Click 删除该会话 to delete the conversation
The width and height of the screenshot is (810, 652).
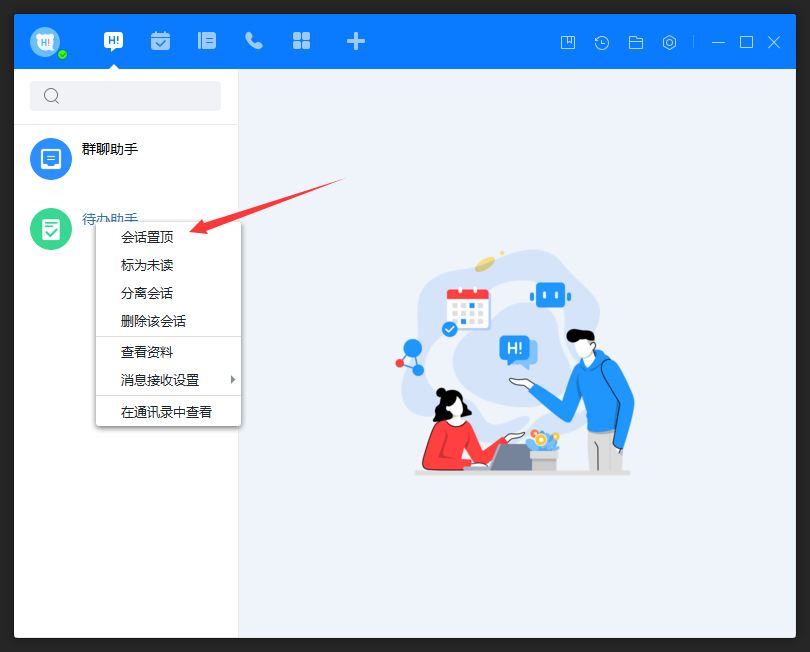(x=155, y=322)
